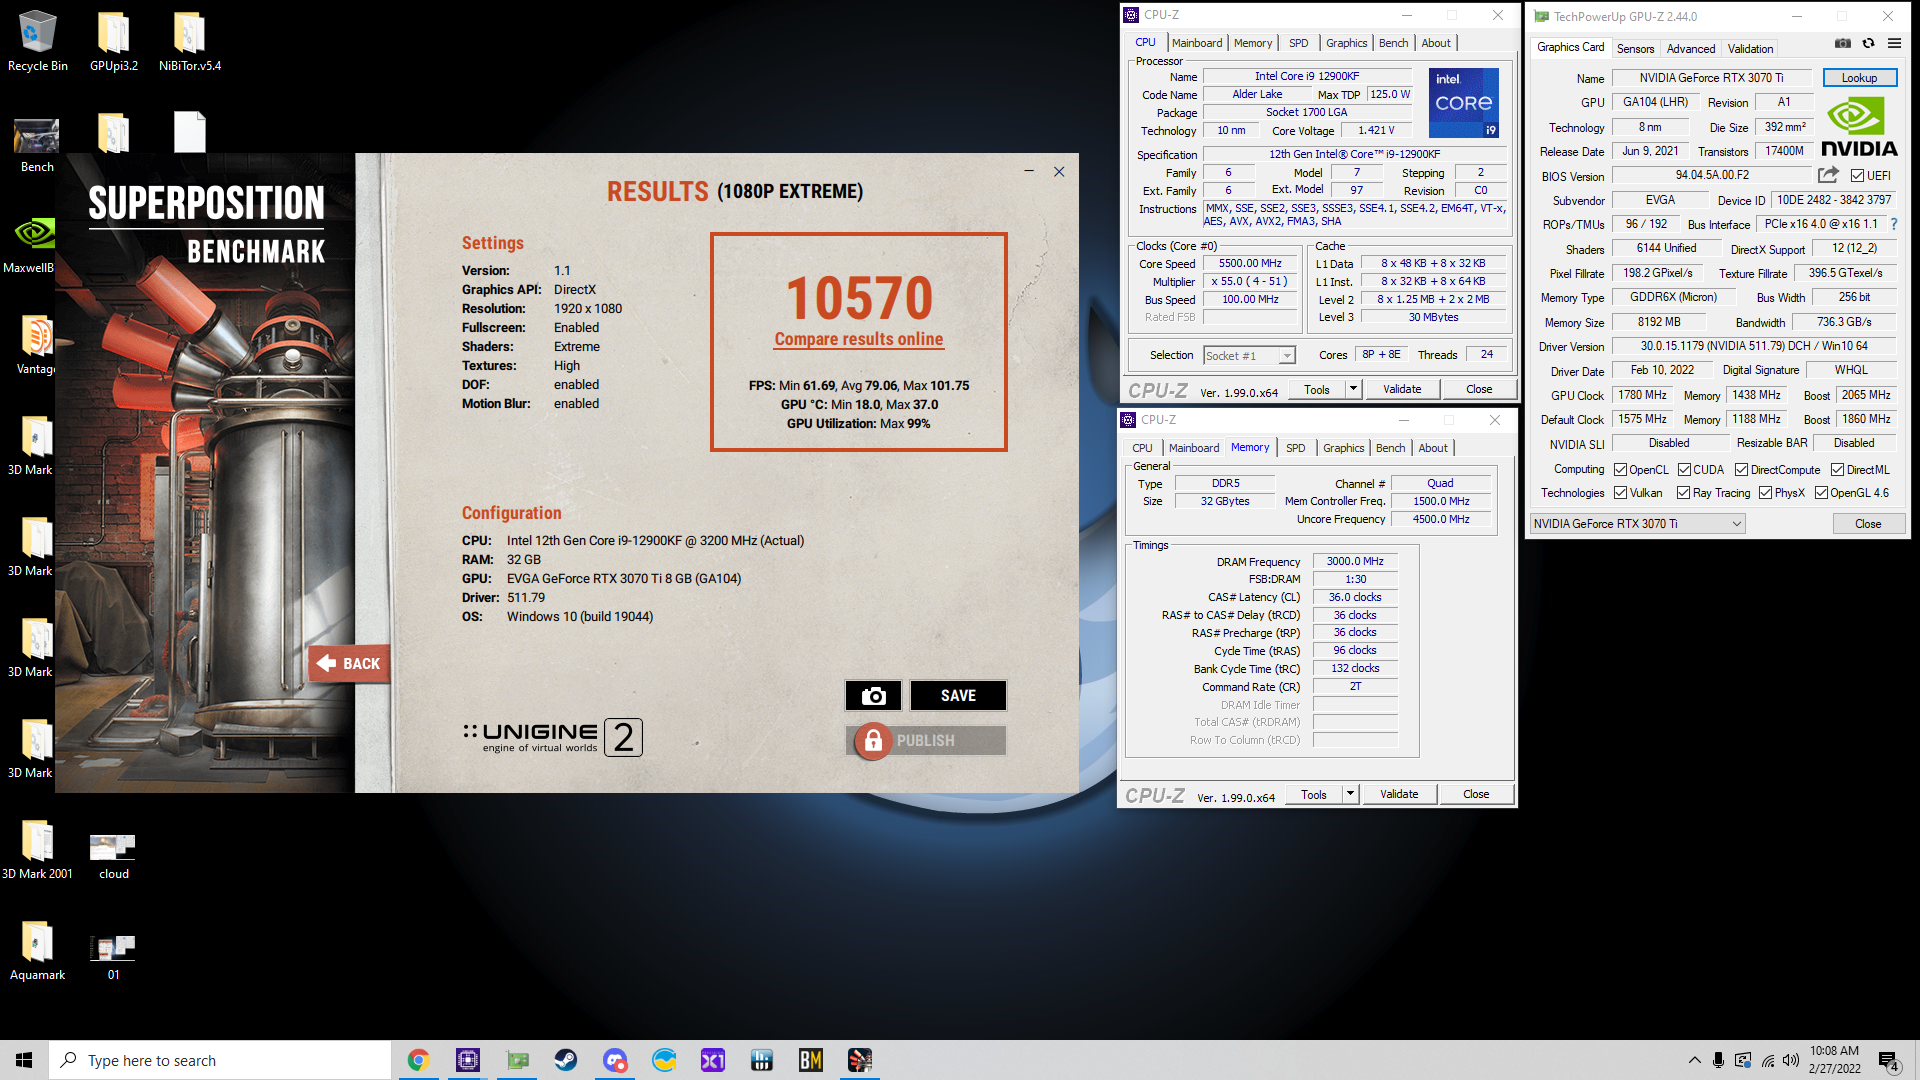Select the Aquamark folder on desktop
This screenshot has width=1920, height=1080.
coord(37,952)
